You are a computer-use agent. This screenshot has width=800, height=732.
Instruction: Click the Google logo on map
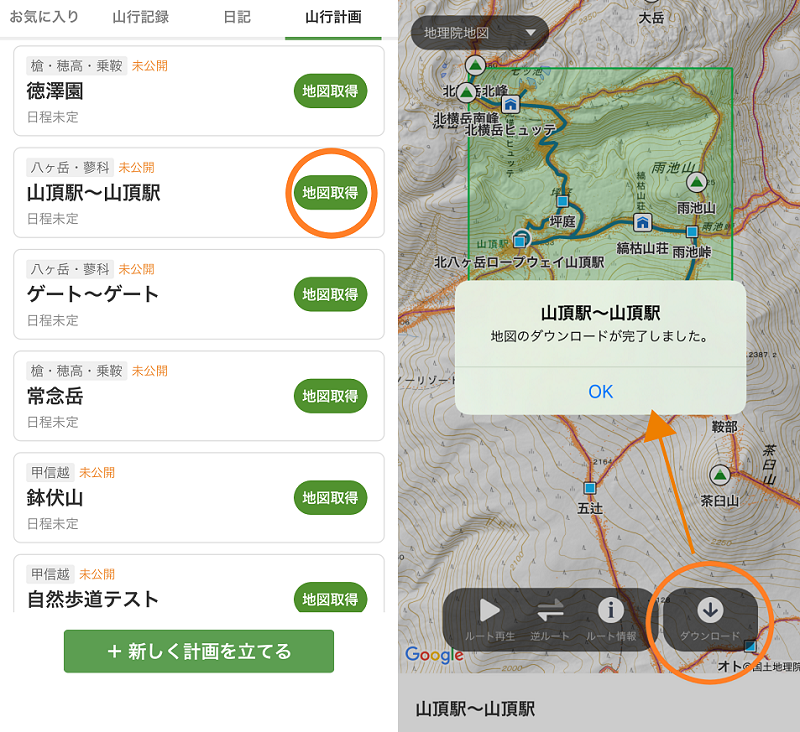click(x=434, y=654)
